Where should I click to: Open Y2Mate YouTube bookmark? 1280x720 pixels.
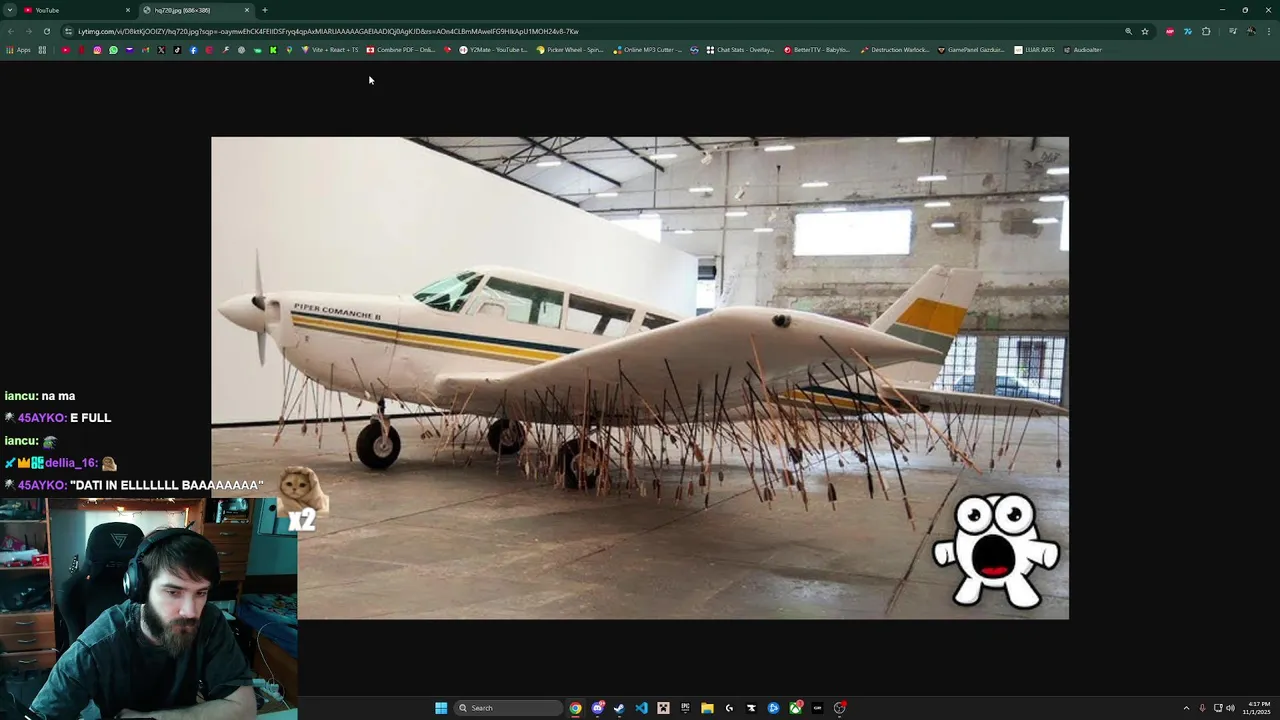492,50
